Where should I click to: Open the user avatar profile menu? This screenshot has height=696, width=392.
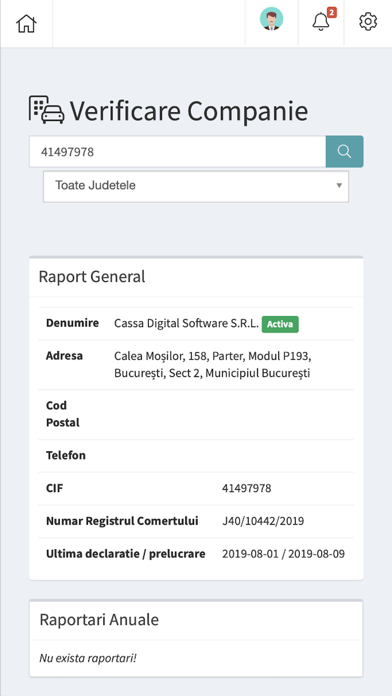click(x=271, y=19)
